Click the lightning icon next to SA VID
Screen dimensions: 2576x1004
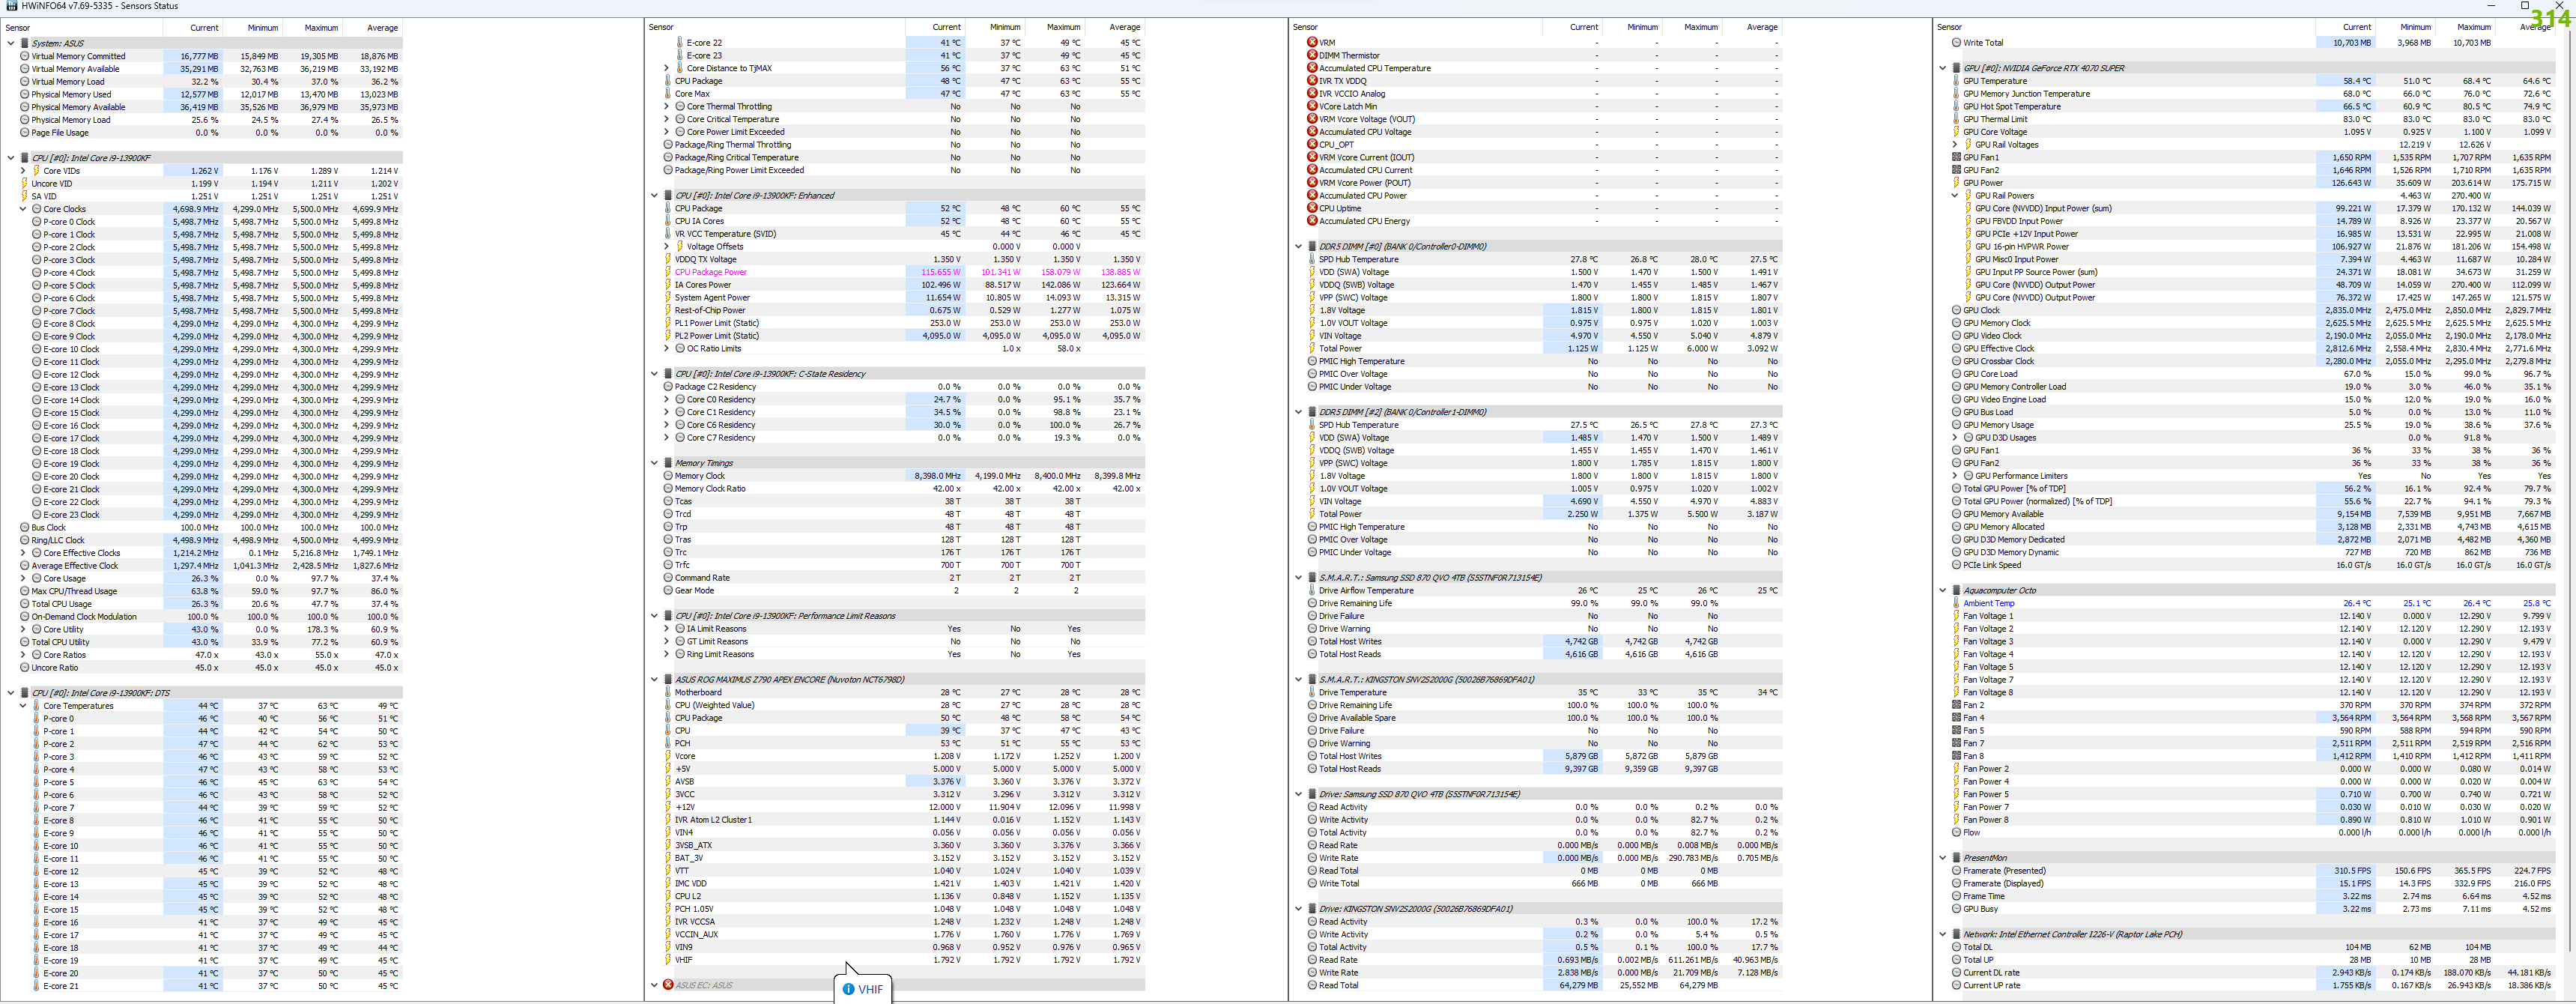[x=24, y=196]
